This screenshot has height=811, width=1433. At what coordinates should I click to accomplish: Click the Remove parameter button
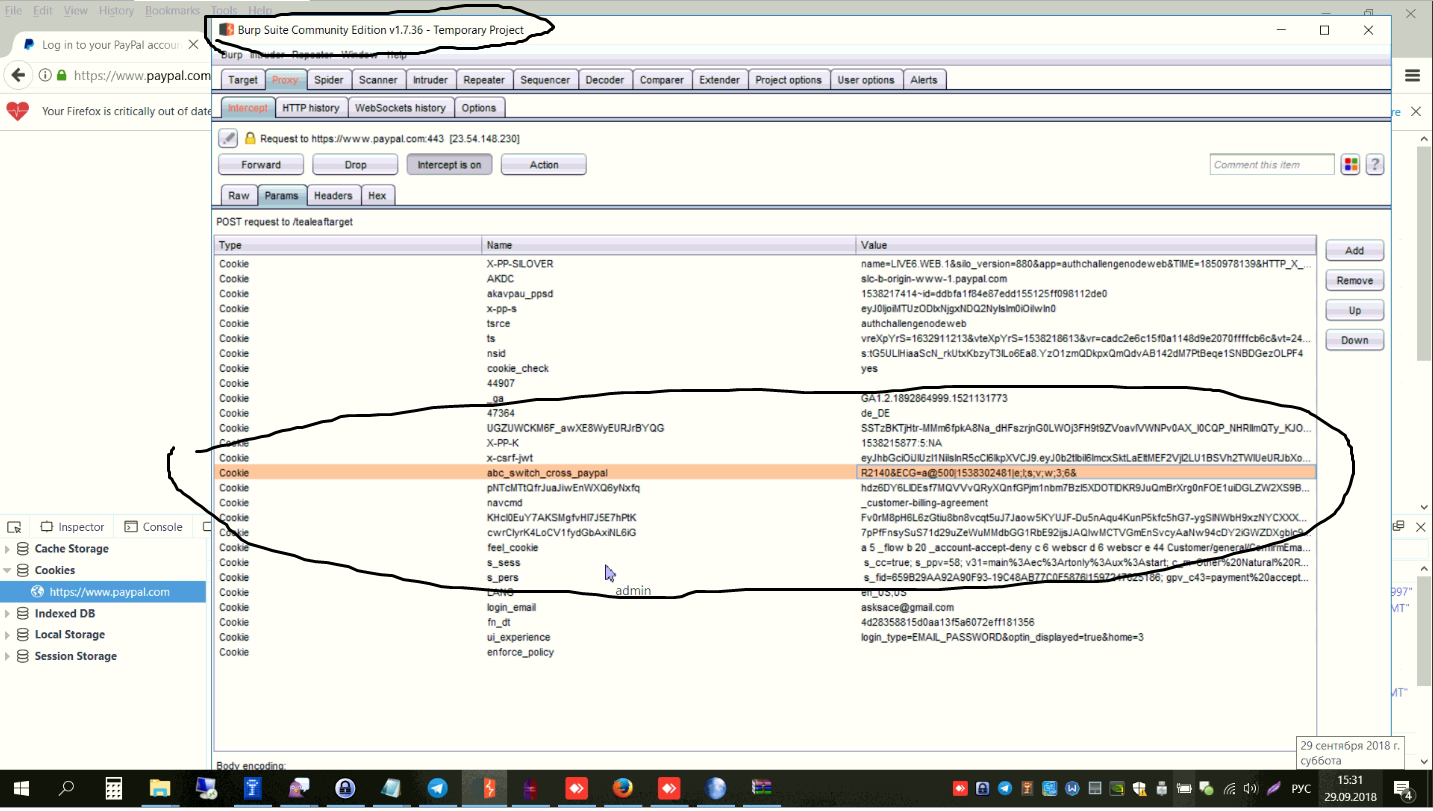[1354, 281]
